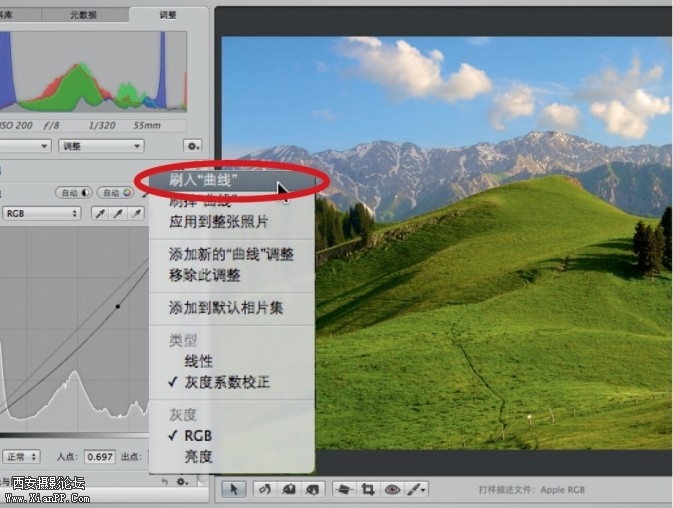Open the brush tool in bottom toolbar
673x508 pixels.
417,489
